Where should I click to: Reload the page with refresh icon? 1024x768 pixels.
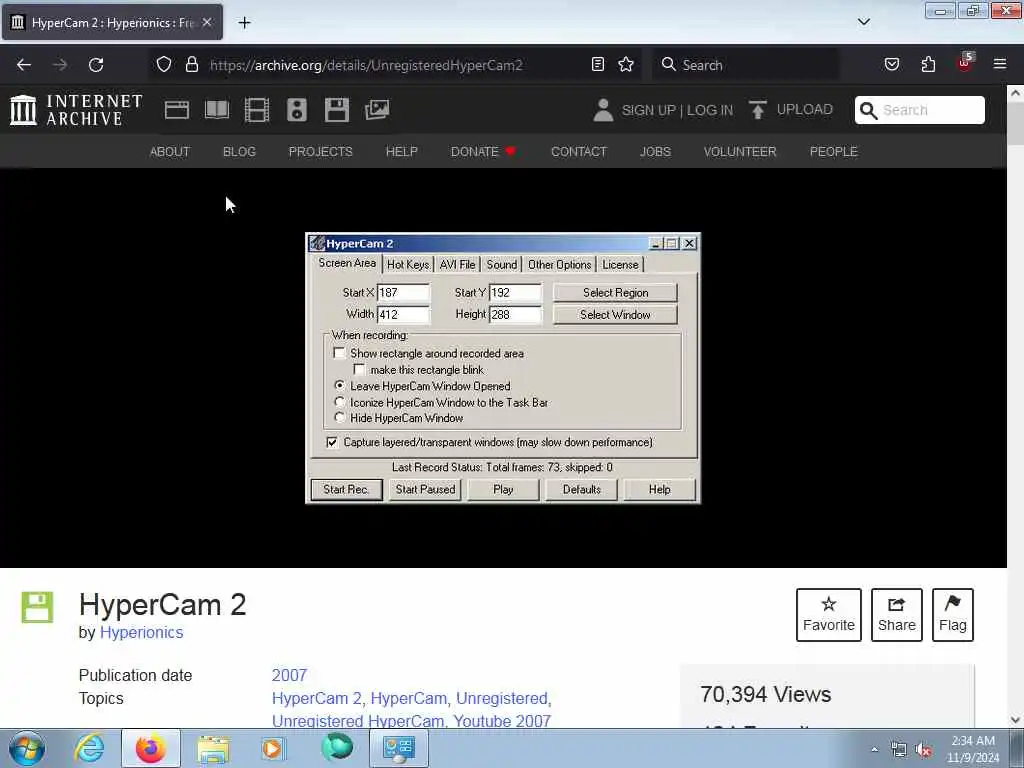[x=96, y=65]
